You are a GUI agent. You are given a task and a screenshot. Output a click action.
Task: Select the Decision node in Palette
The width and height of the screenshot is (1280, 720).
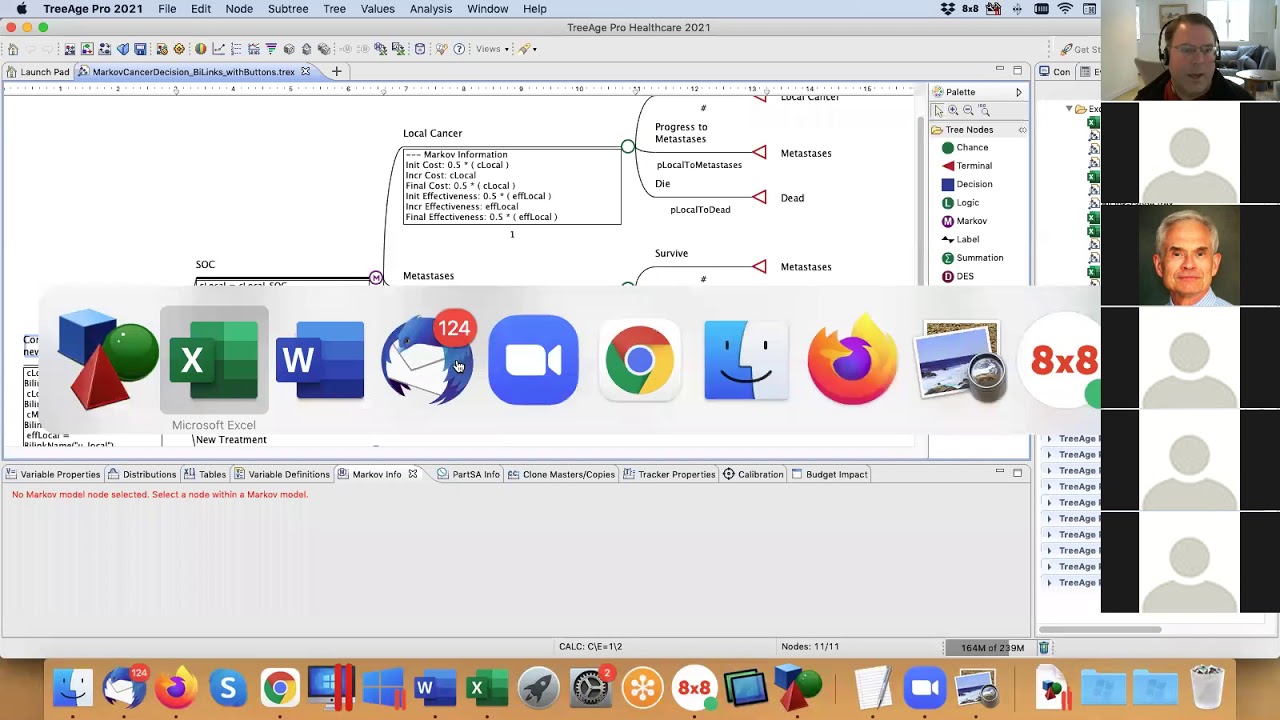(966, 184)
